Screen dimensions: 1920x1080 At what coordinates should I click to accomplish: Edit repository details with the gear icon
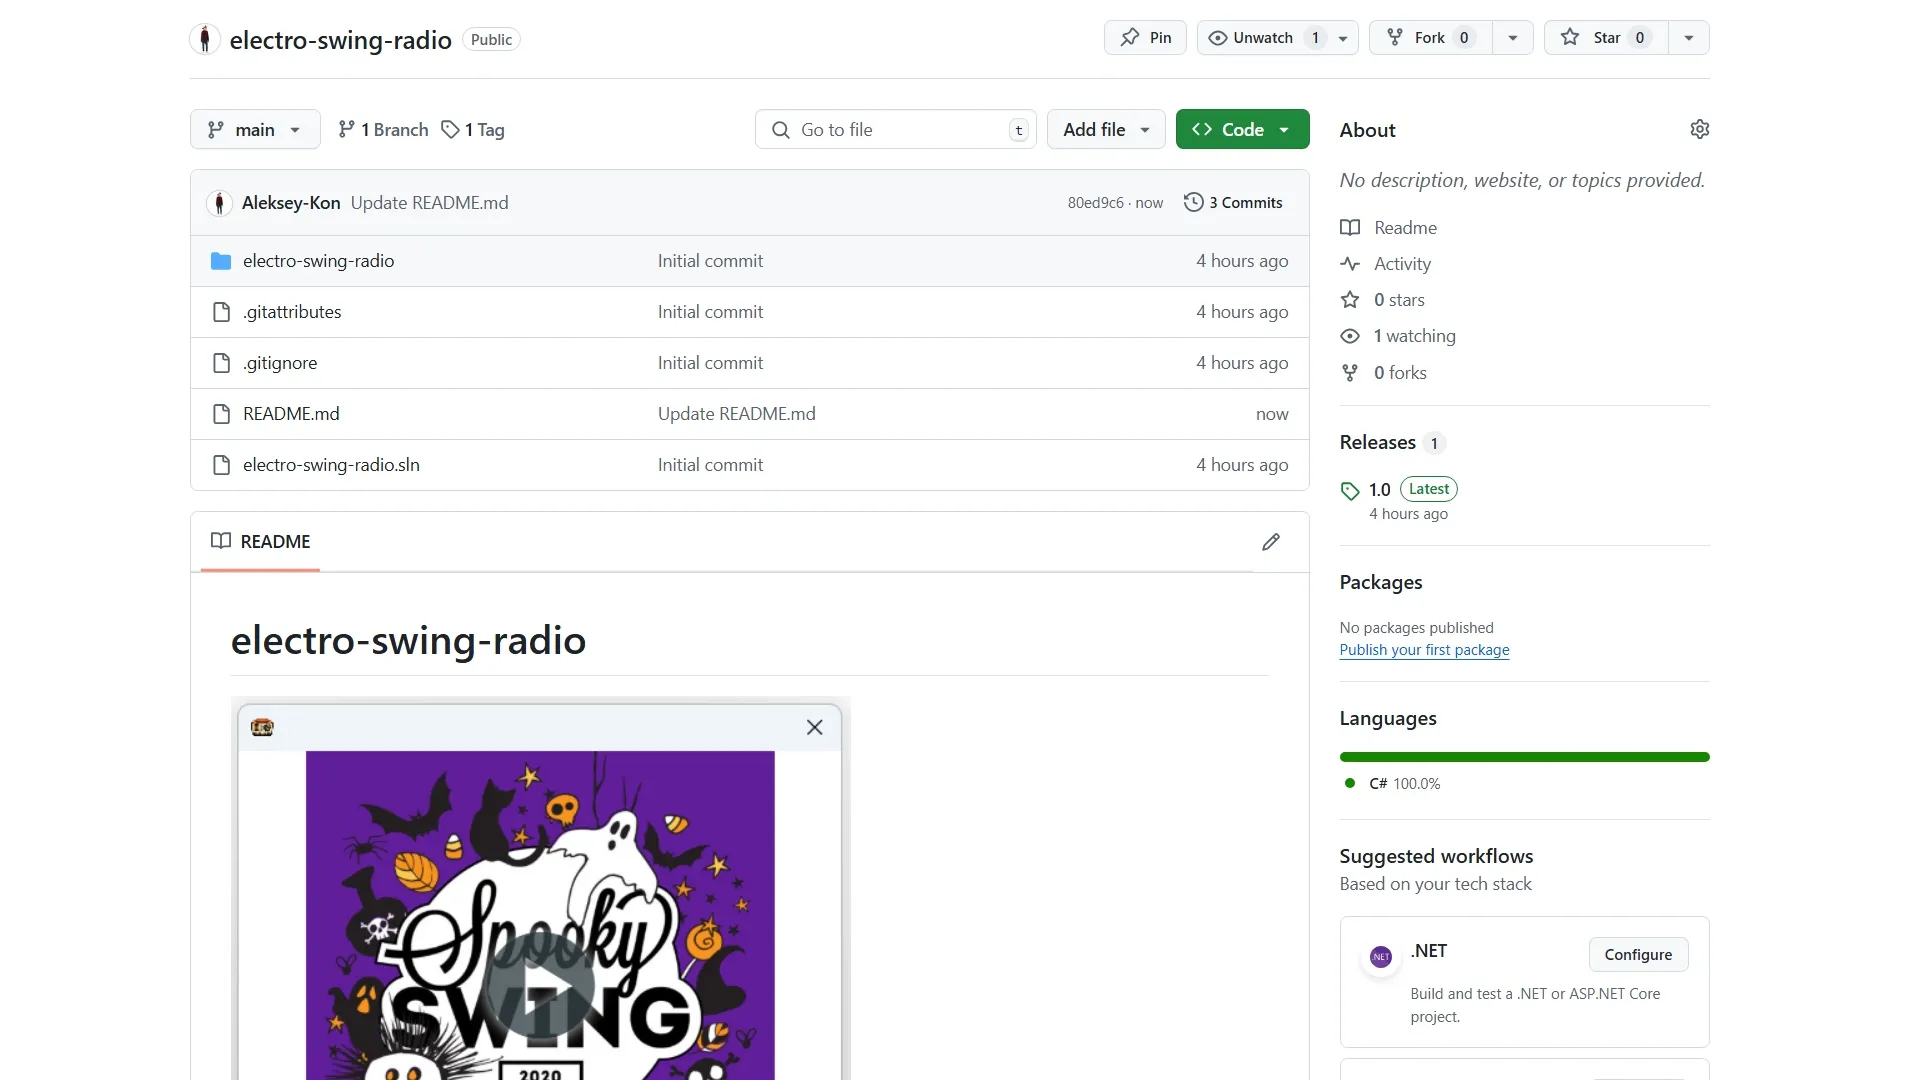tap(1699, 129)
